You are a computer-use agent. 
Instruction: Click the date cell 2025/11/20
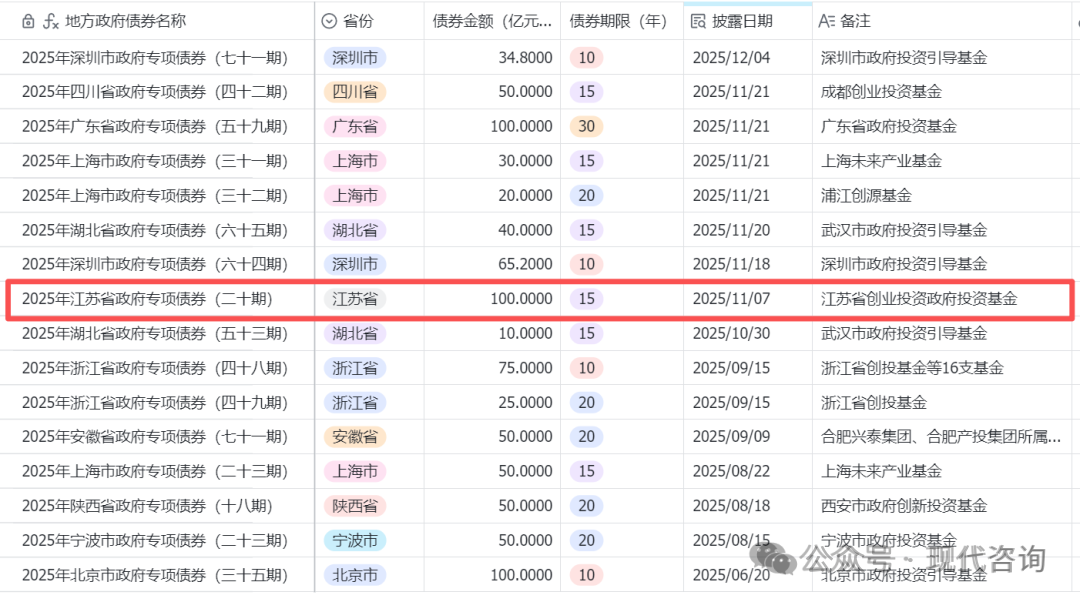coord(748,230)
